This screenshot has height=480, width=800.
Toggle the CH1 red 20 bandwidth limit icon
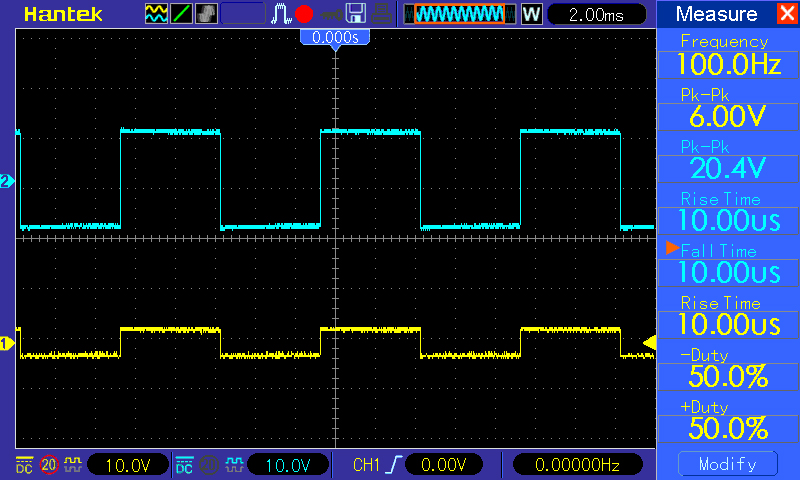pos(49,465)
